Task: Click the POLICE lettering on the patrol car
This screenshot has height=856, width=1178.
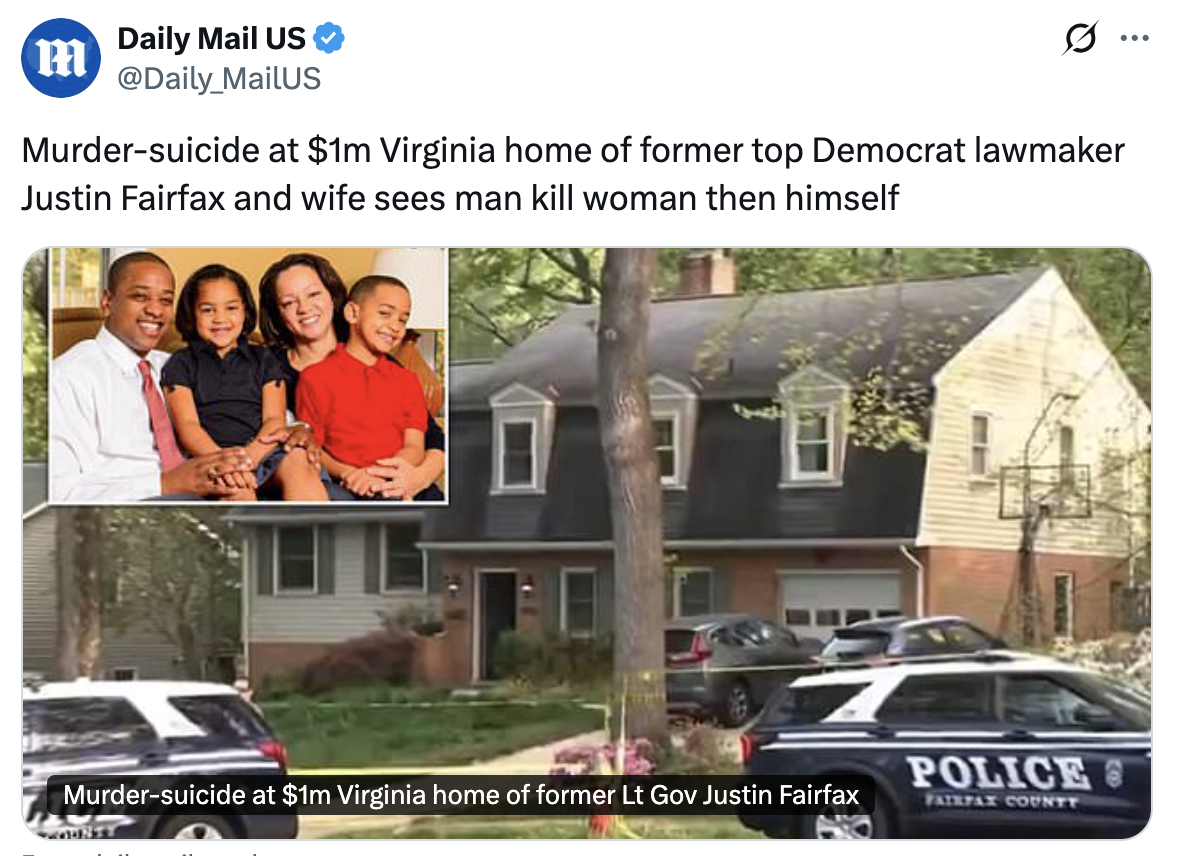Action: pos(998,772)
